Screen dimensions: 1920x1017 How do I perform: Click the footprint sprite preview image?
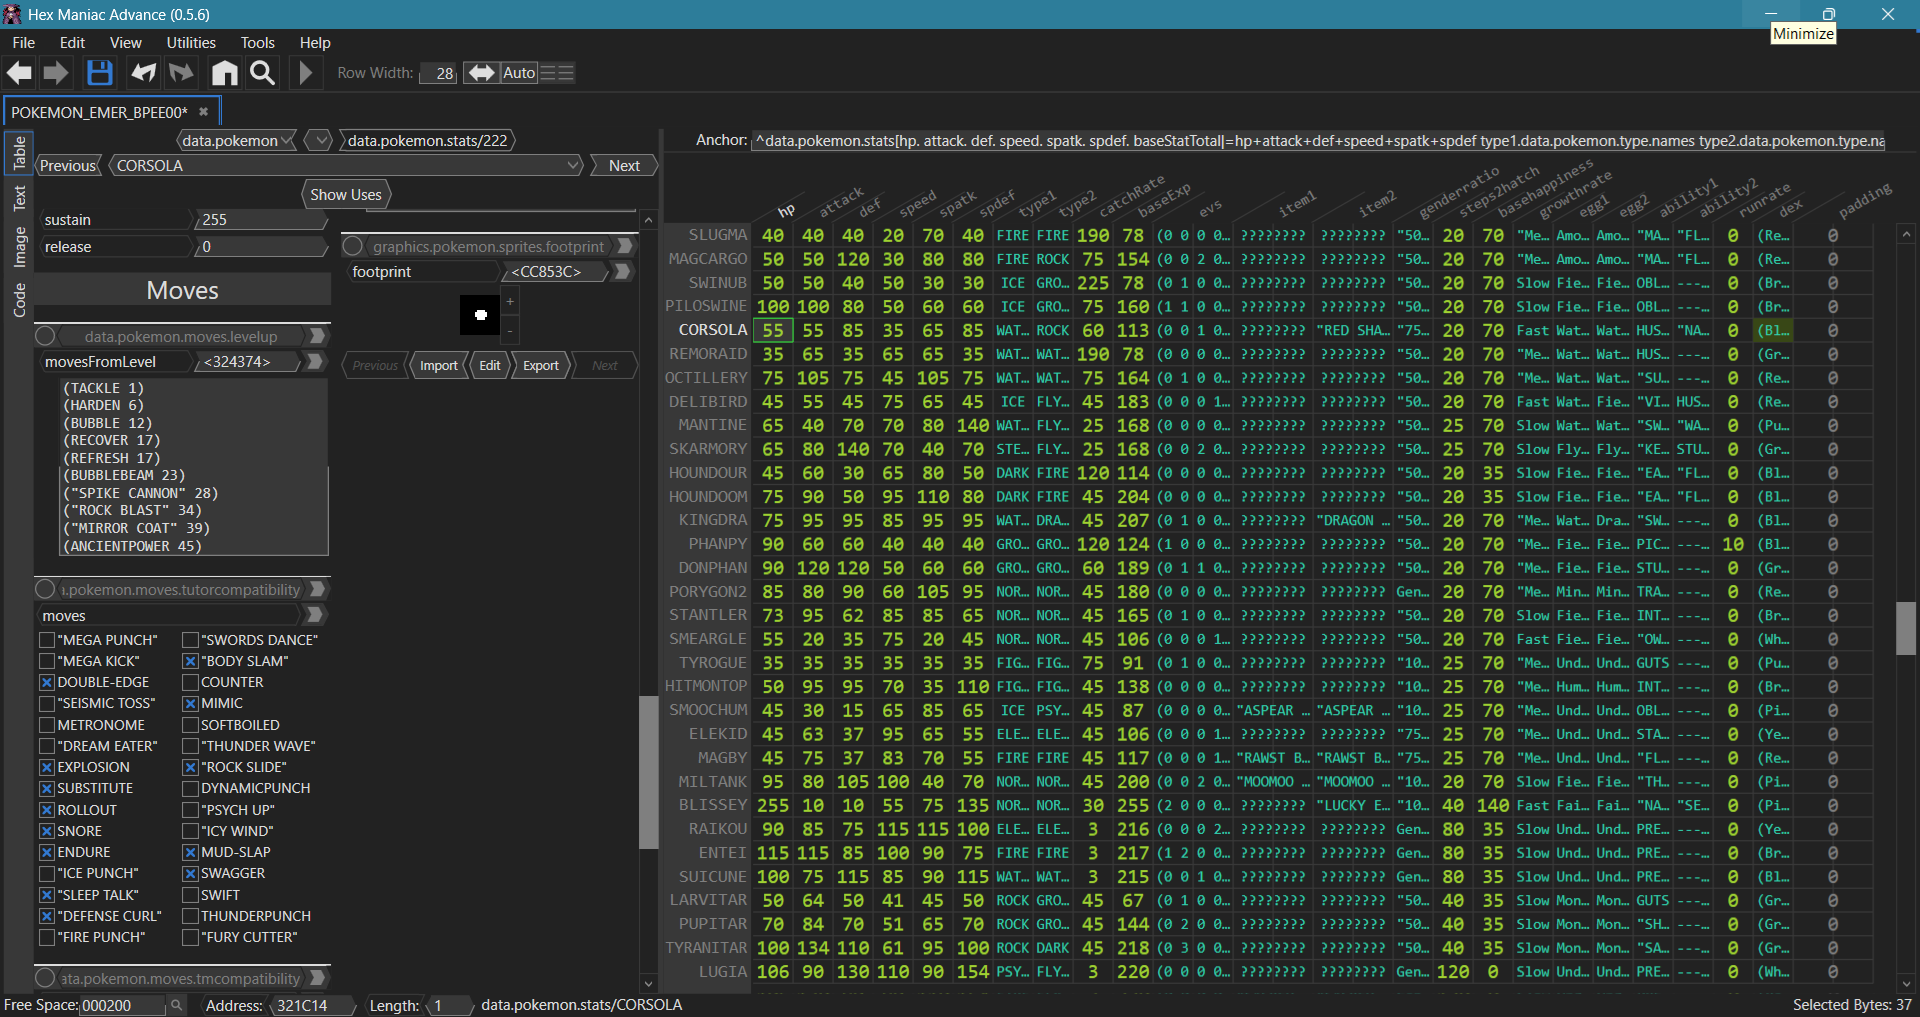pyautogui.click(x=480, y=315)
